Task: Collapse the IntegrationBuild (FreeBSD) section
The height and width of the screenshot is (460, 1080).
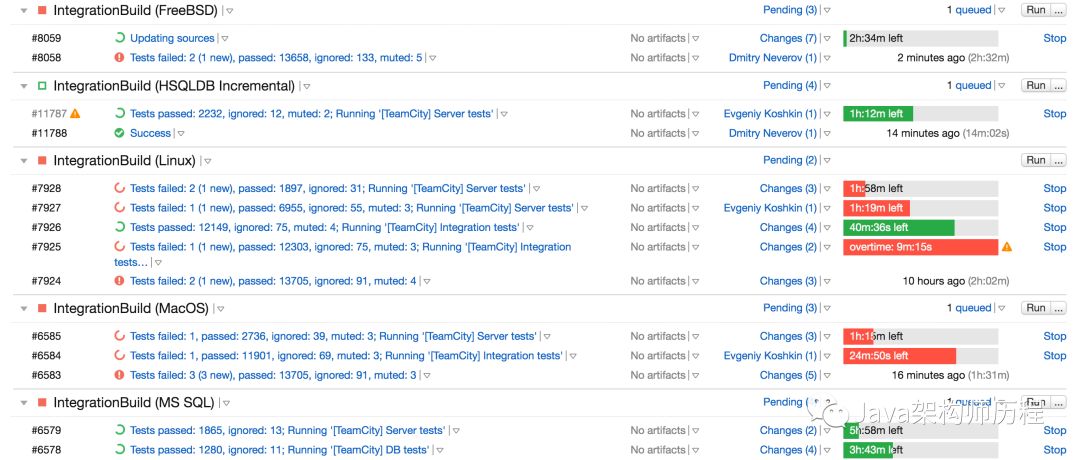Action: (x=24, y=10)
